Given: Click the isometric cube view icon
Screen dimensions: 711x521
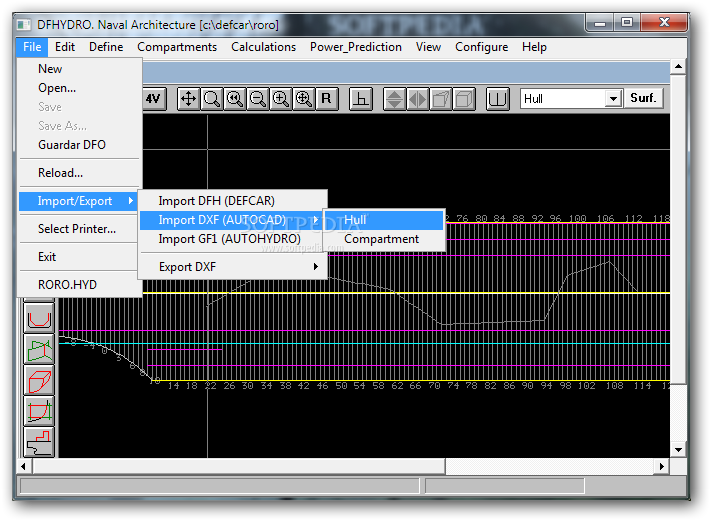Looking at the screenshot, I should (x=464, y=98).
